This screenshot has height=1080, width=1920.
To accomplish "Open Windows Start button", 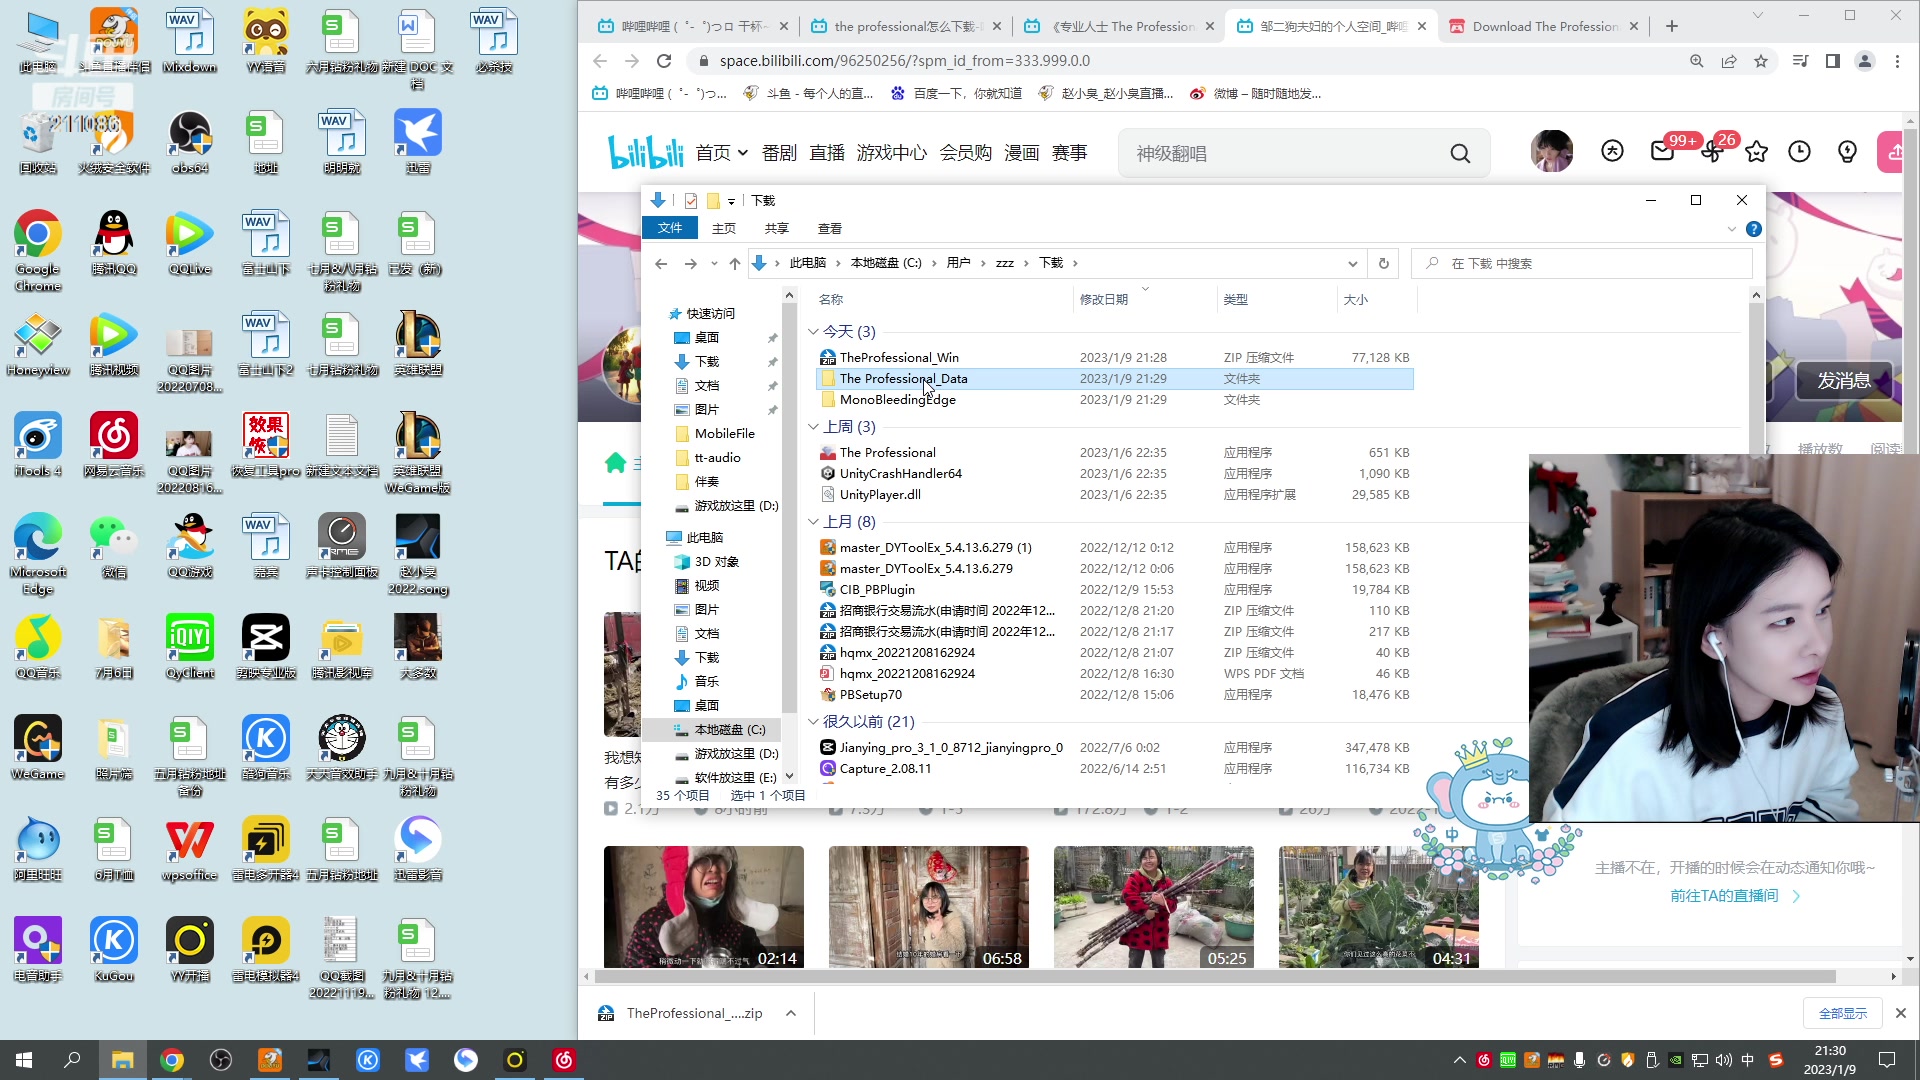I will (x=24, y=1060).
